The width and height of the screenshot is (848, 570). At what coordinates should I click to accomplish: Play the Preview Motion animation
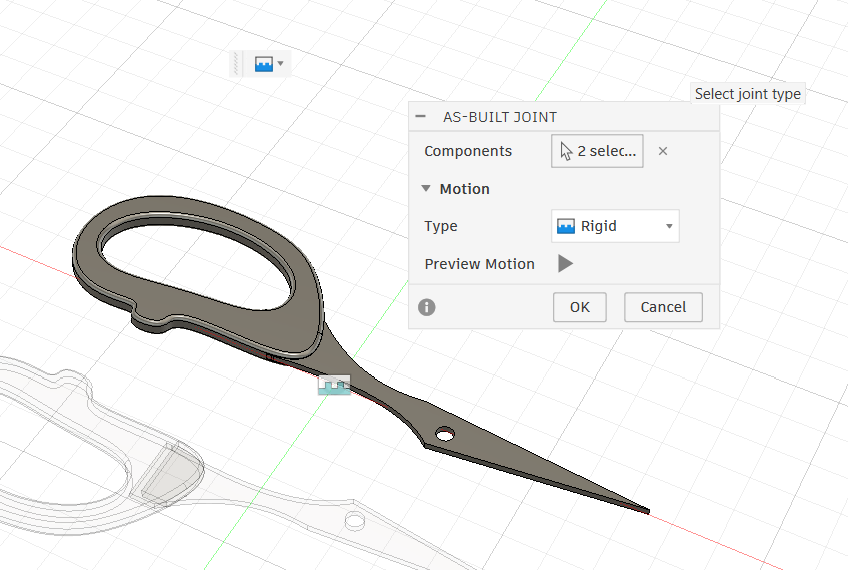(565, 264)
